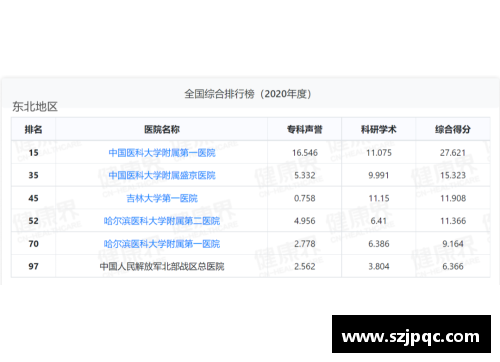Select 科研学术 value 6.386
This screenshot has width=500, height=362.
point(379,244)
